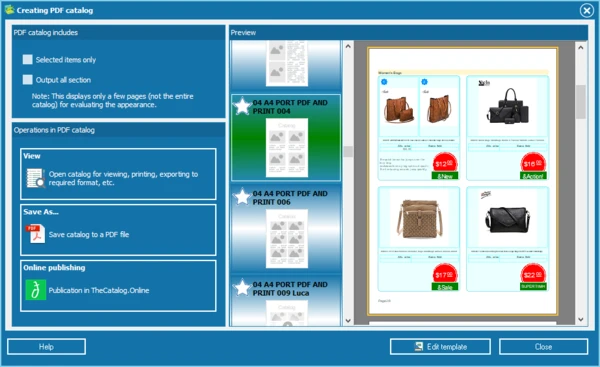Click the 'Preview' panel header
This screenshot has width=600, height=367.
[408, 33]
